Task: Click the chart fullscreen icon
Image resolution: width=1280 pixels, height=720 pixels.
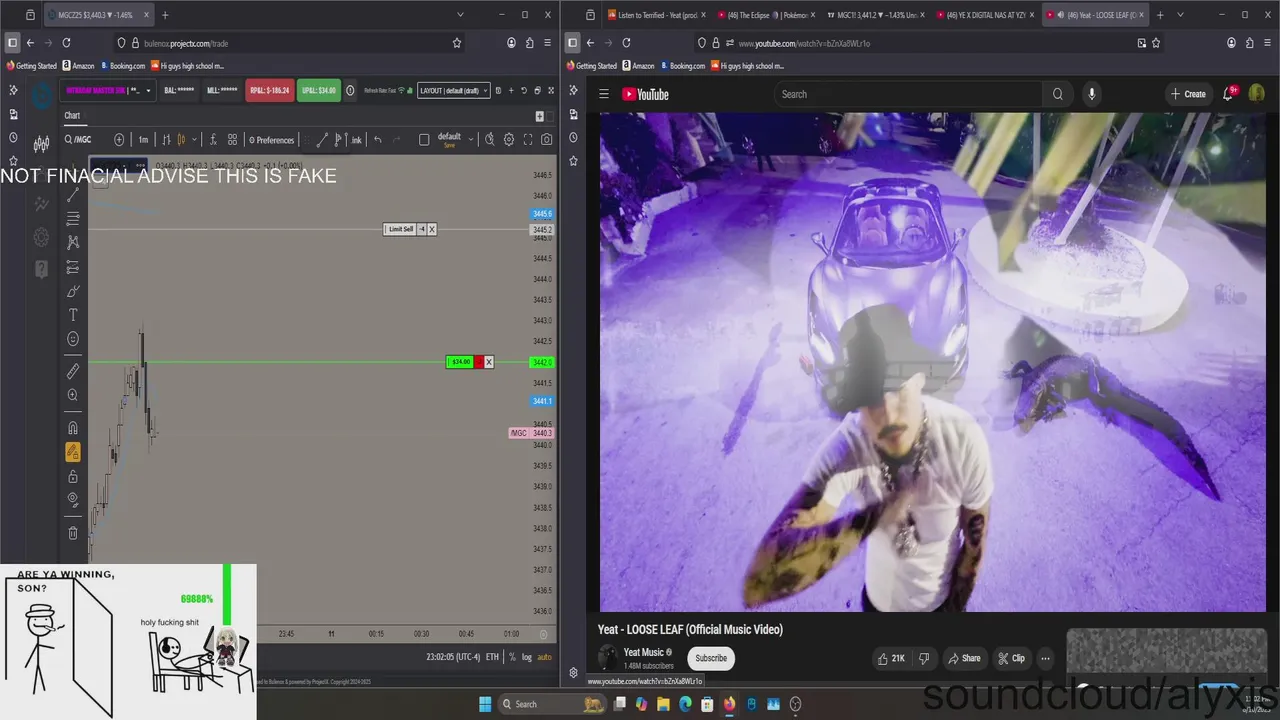Action: click(x=528, y=140)
